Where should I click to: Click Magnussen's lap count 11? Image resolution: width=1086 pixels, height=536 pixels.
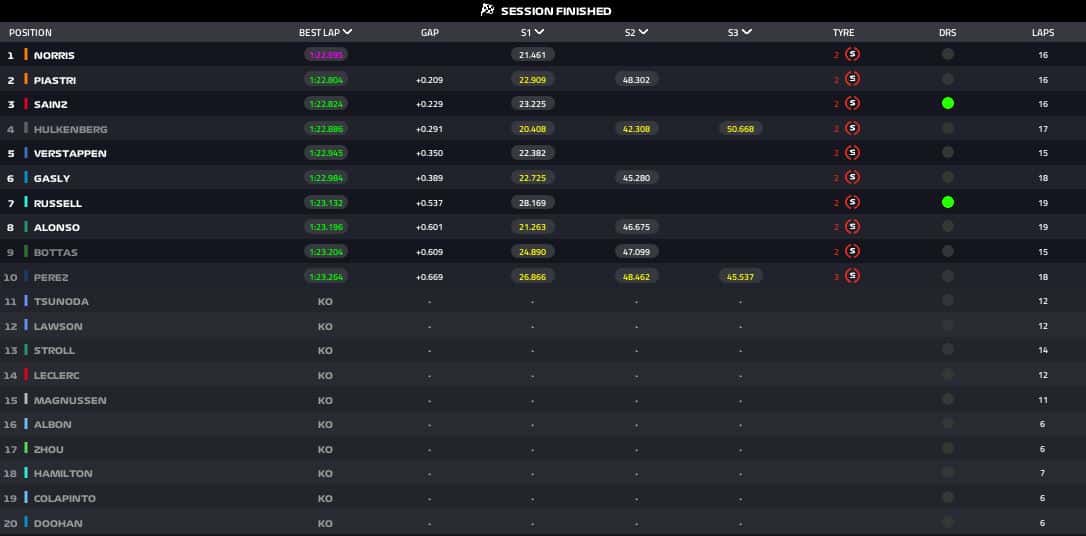(1043, 400)
